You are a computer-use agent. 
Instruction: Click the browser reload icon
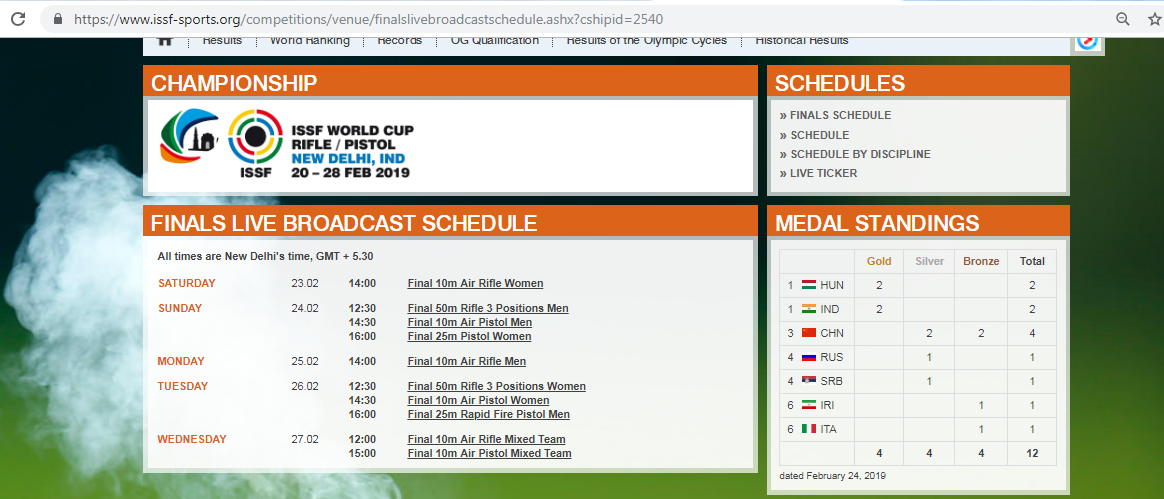click(x=18, y=19)
